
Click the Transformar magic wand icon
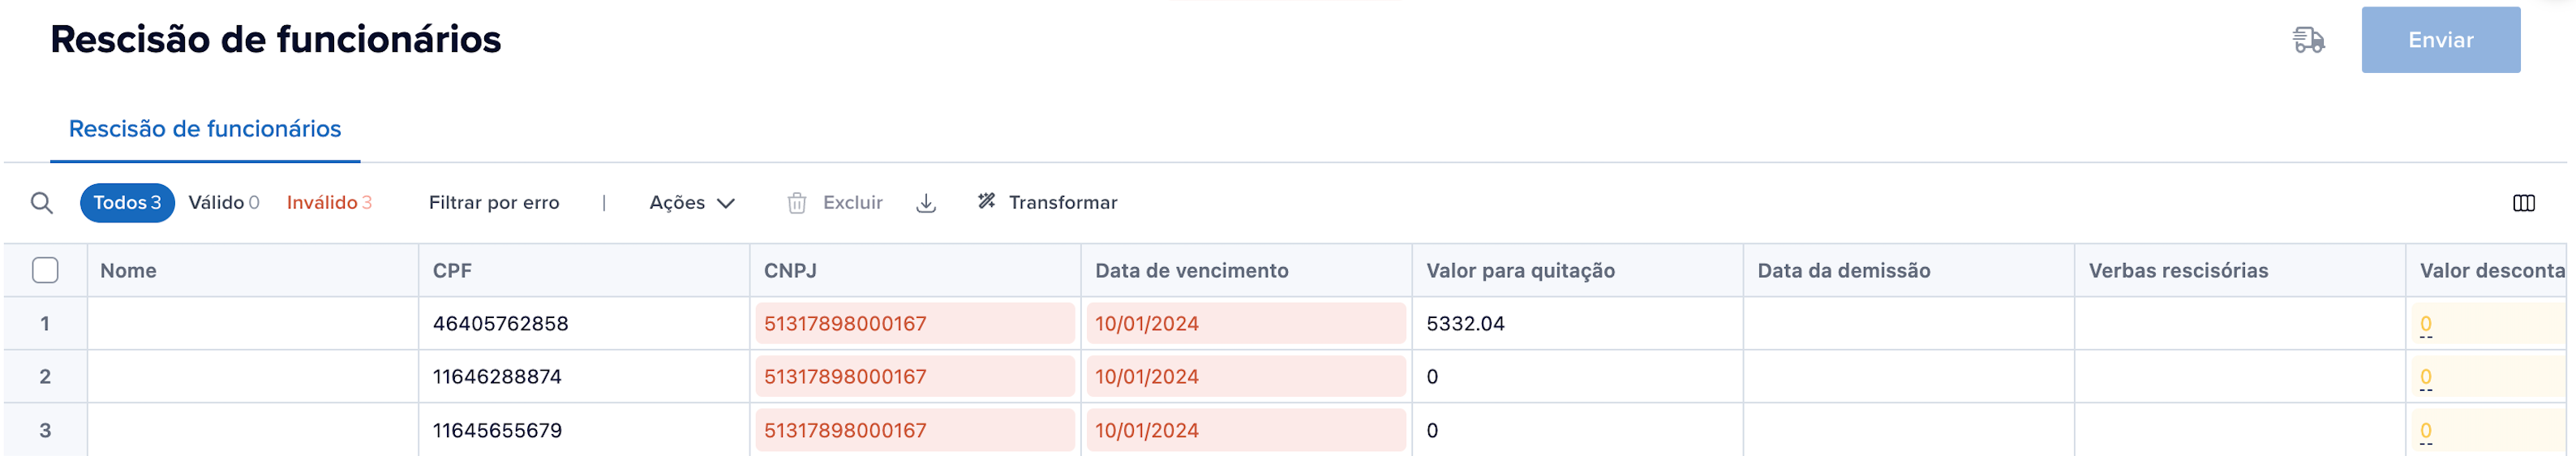(x=986, y=202)
